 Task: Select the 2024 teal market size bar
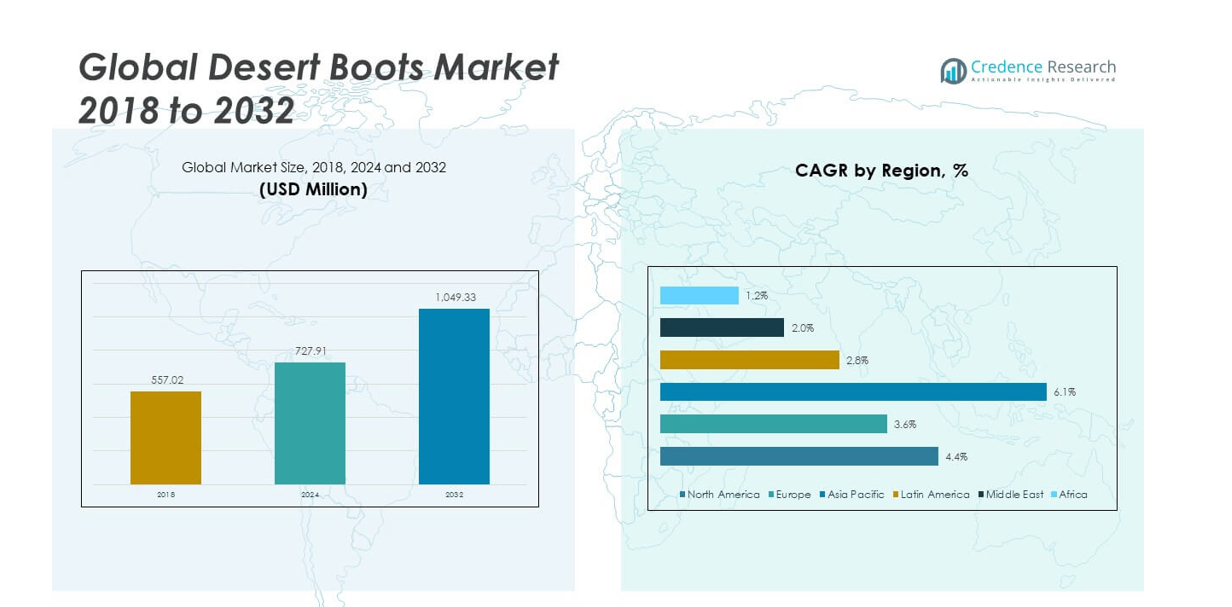pyautogui.click(x=310, y=423)
